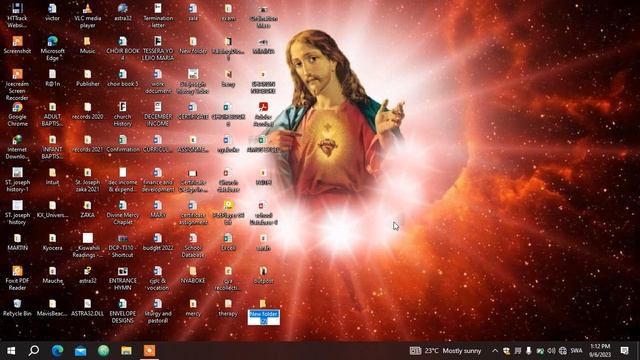Select the choir book 3 file
Image resolution: width=640 pixels, height=360 pixels.
(x=122, y=78)
